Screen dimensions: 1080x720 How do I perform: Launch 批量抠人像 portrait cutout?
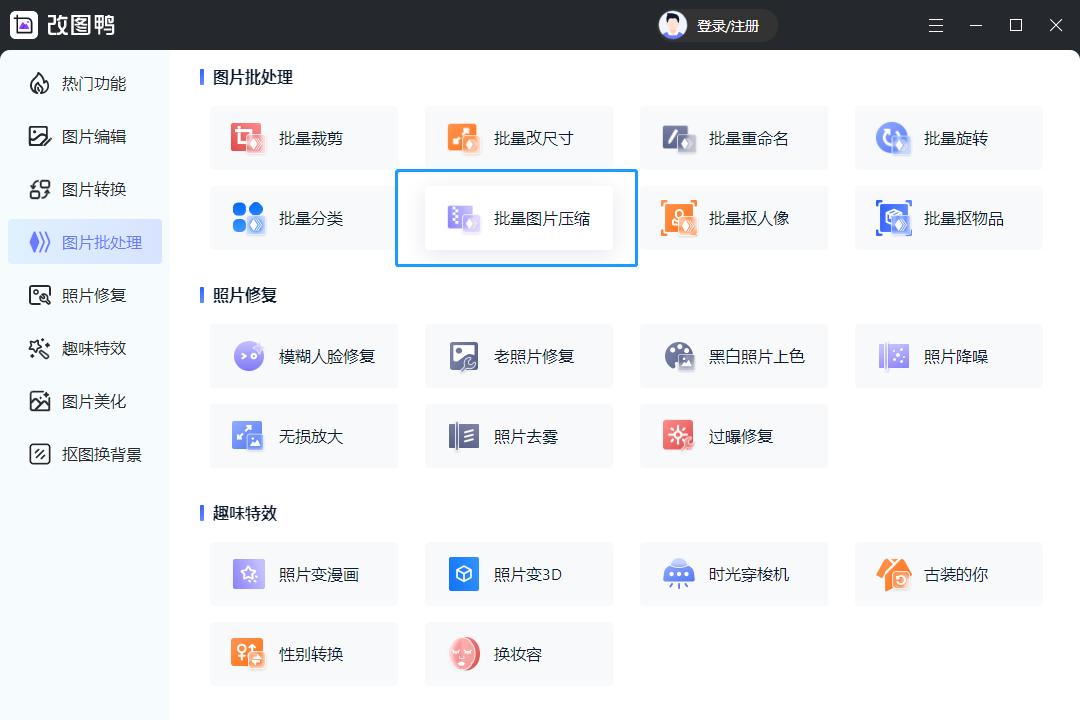733,218
